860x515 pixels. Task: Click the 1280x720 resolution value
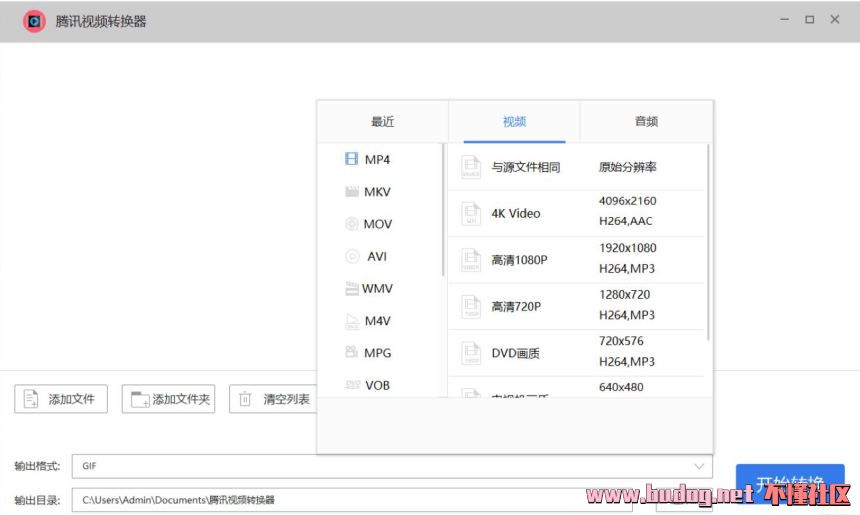tap(624, 295)
